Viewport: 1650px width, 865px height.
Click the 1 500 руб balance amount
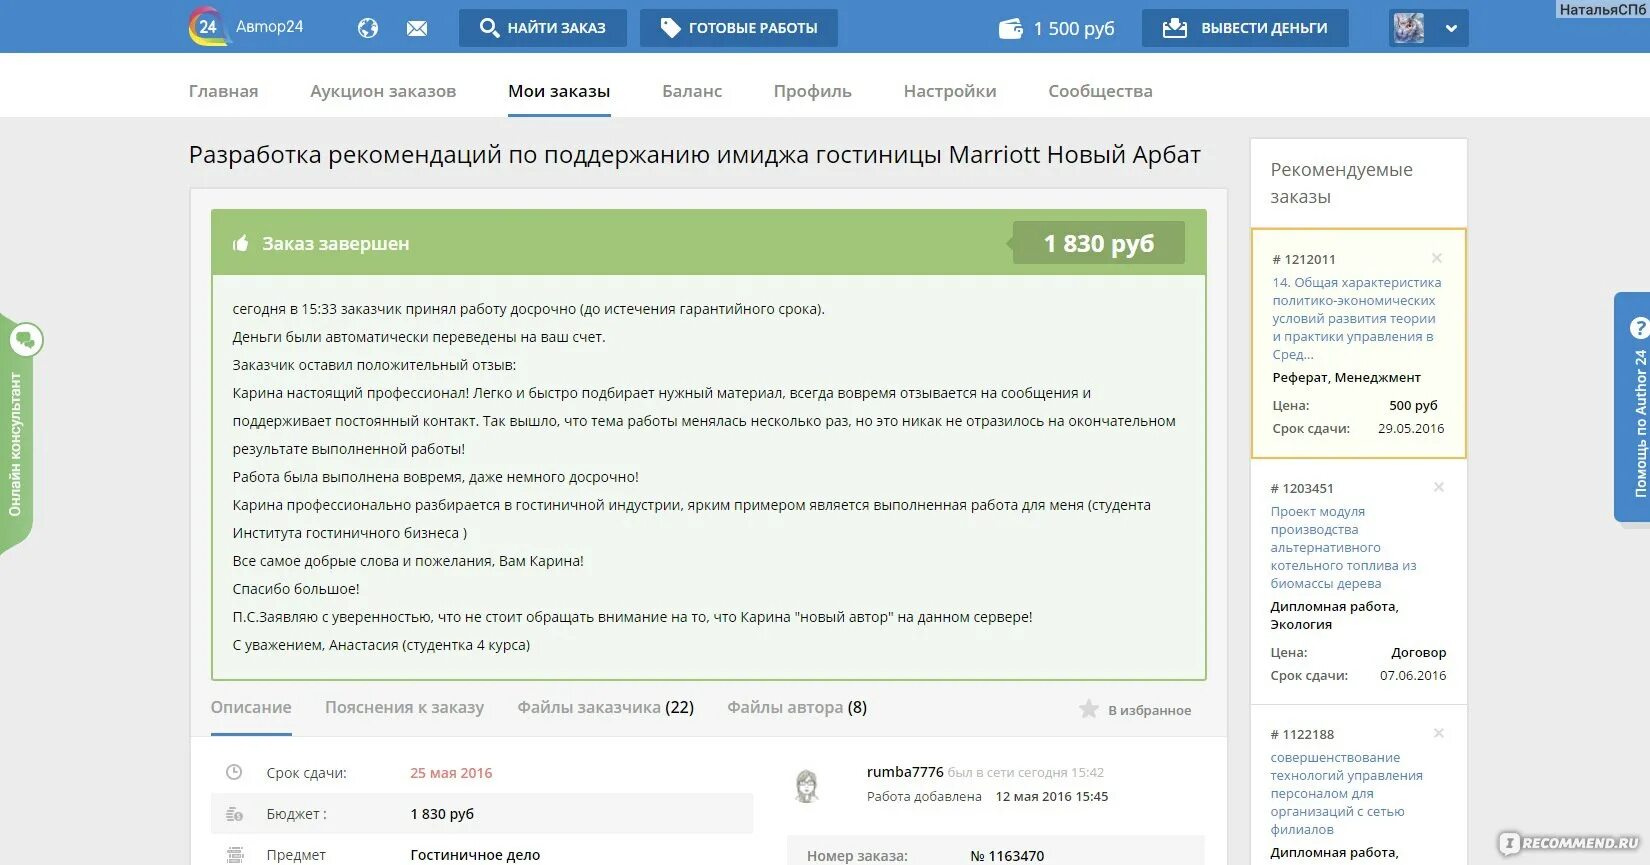(1074, 28)
